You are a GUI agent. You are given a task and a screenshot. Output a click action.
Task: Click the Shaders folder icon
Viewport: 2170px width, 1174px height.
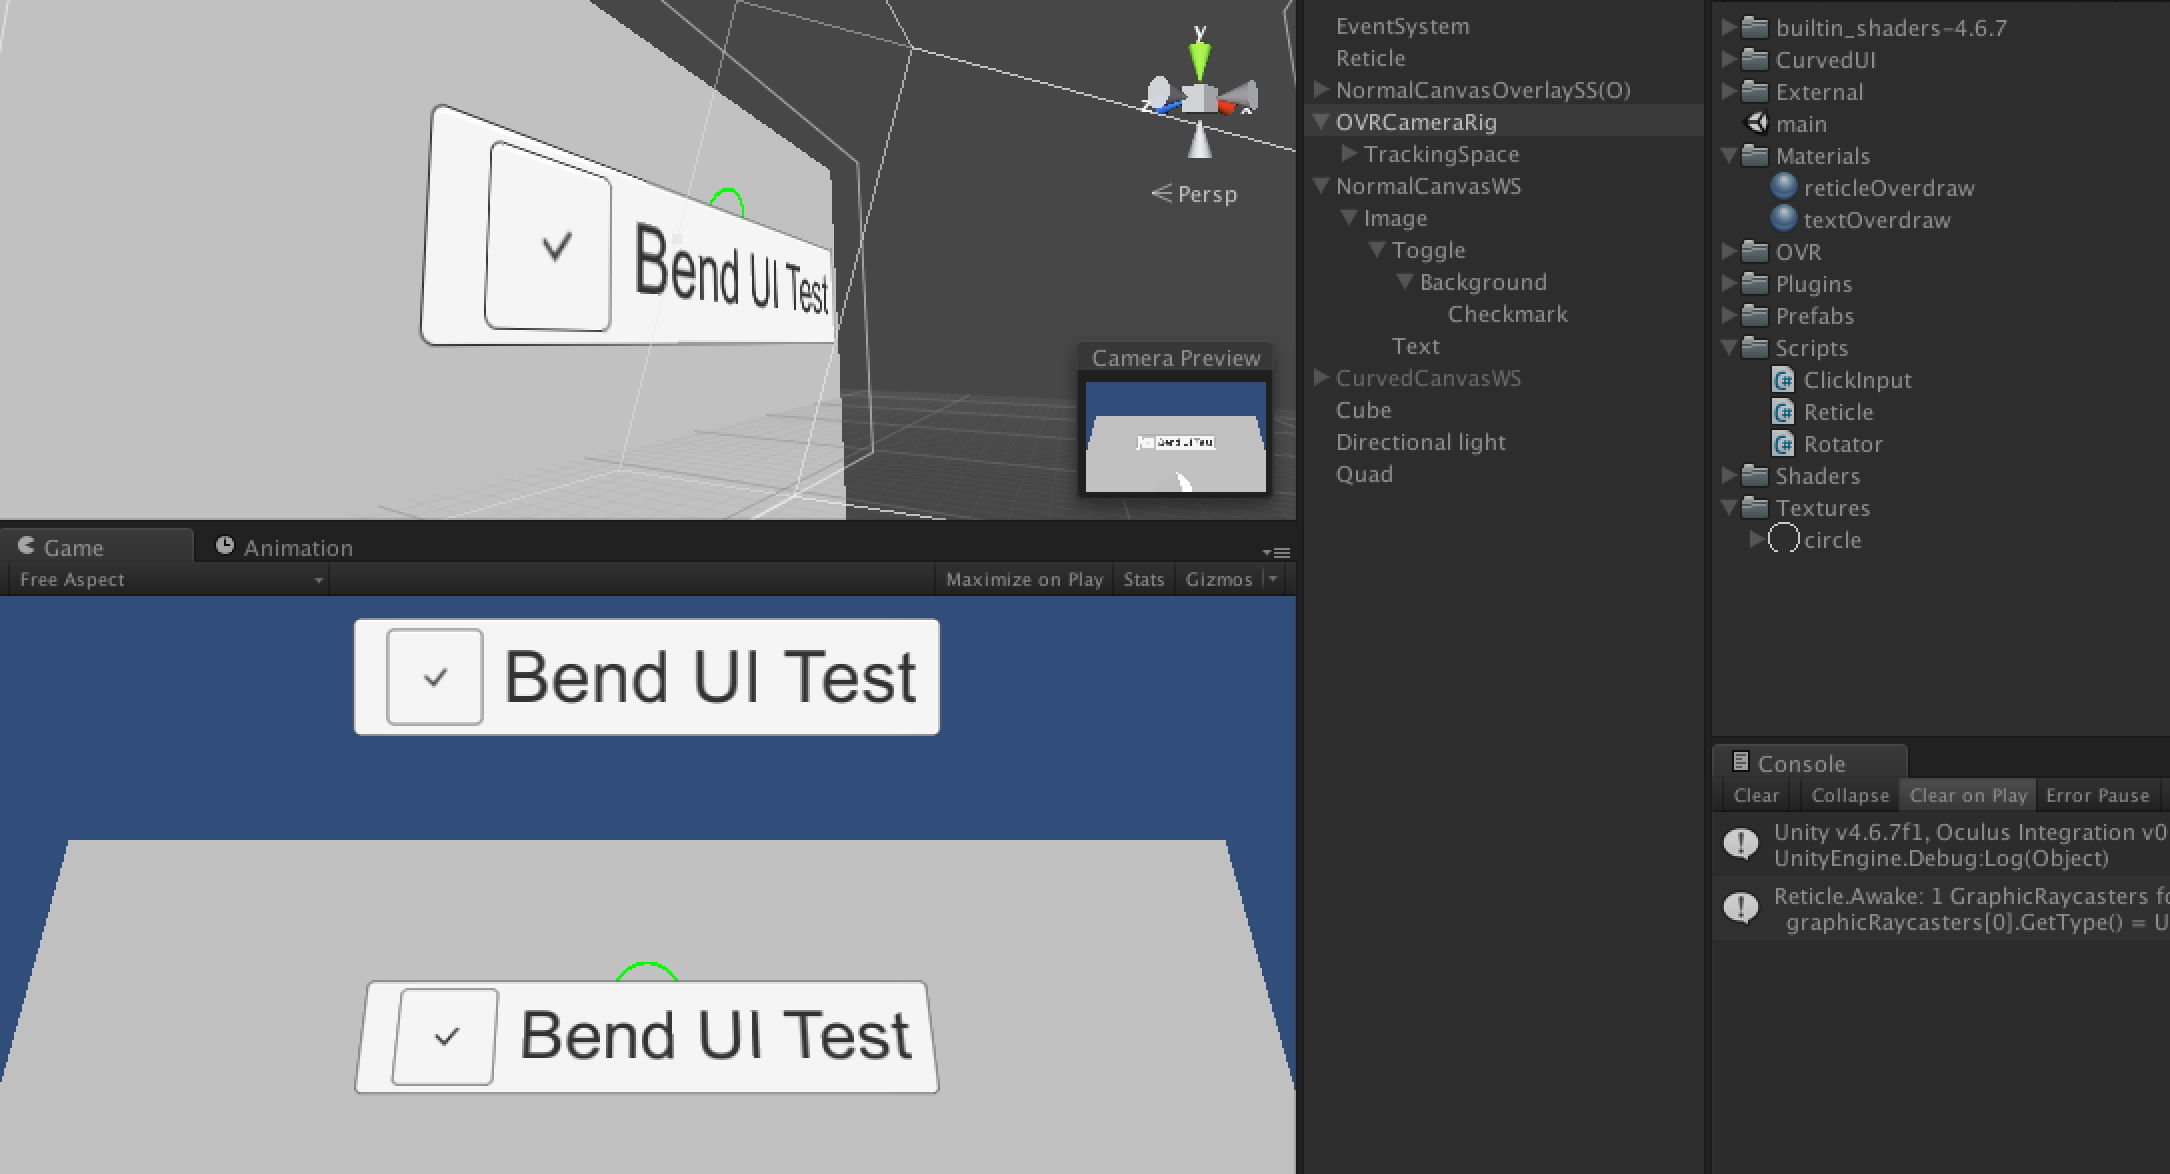[1755, 475]
